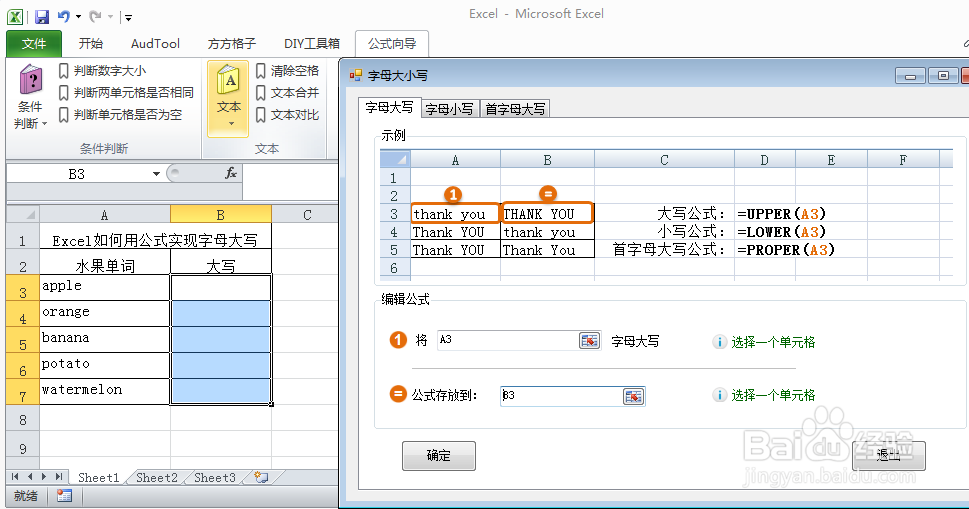
Task: Switch to the 首字母大写 tab in dialog
Action: click(x=515, y=109)
